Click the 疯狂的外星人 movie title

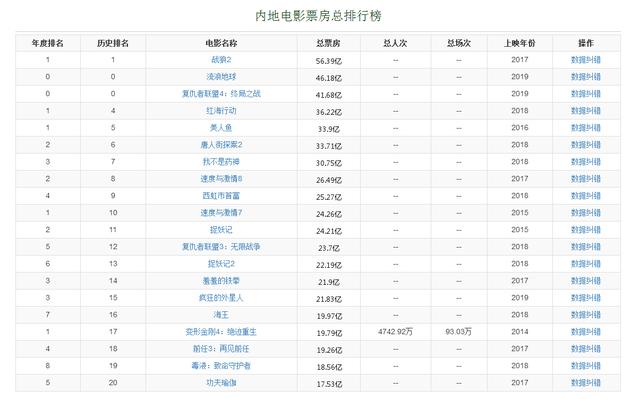(221, 298)
